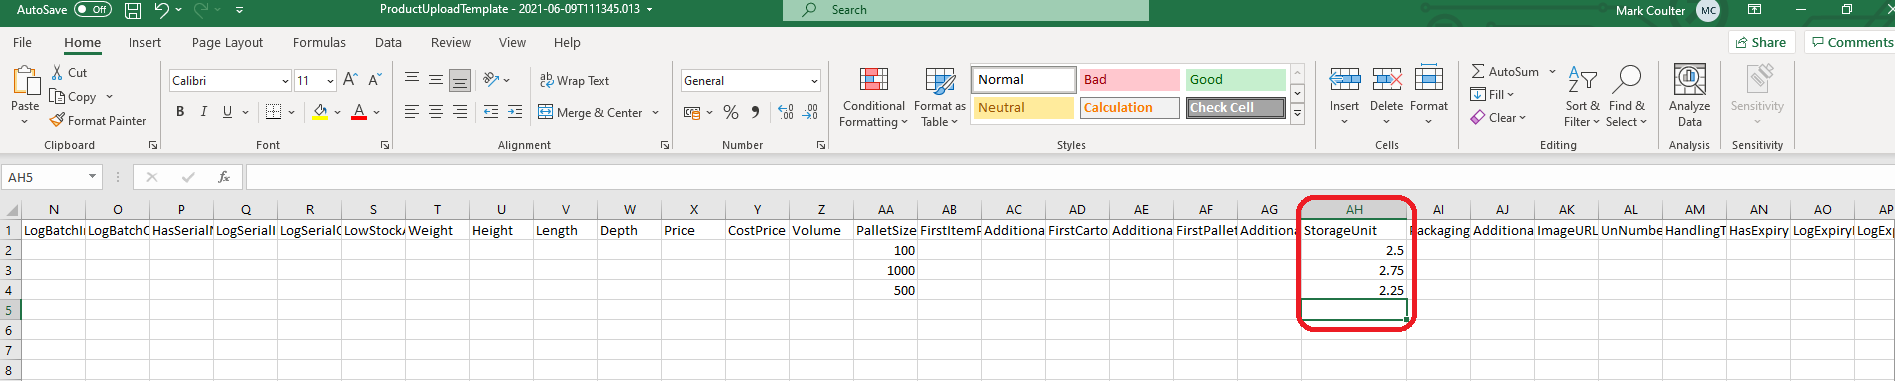Open the Format cells menu
The image size is (1895, 381).
click(1429, 96)
